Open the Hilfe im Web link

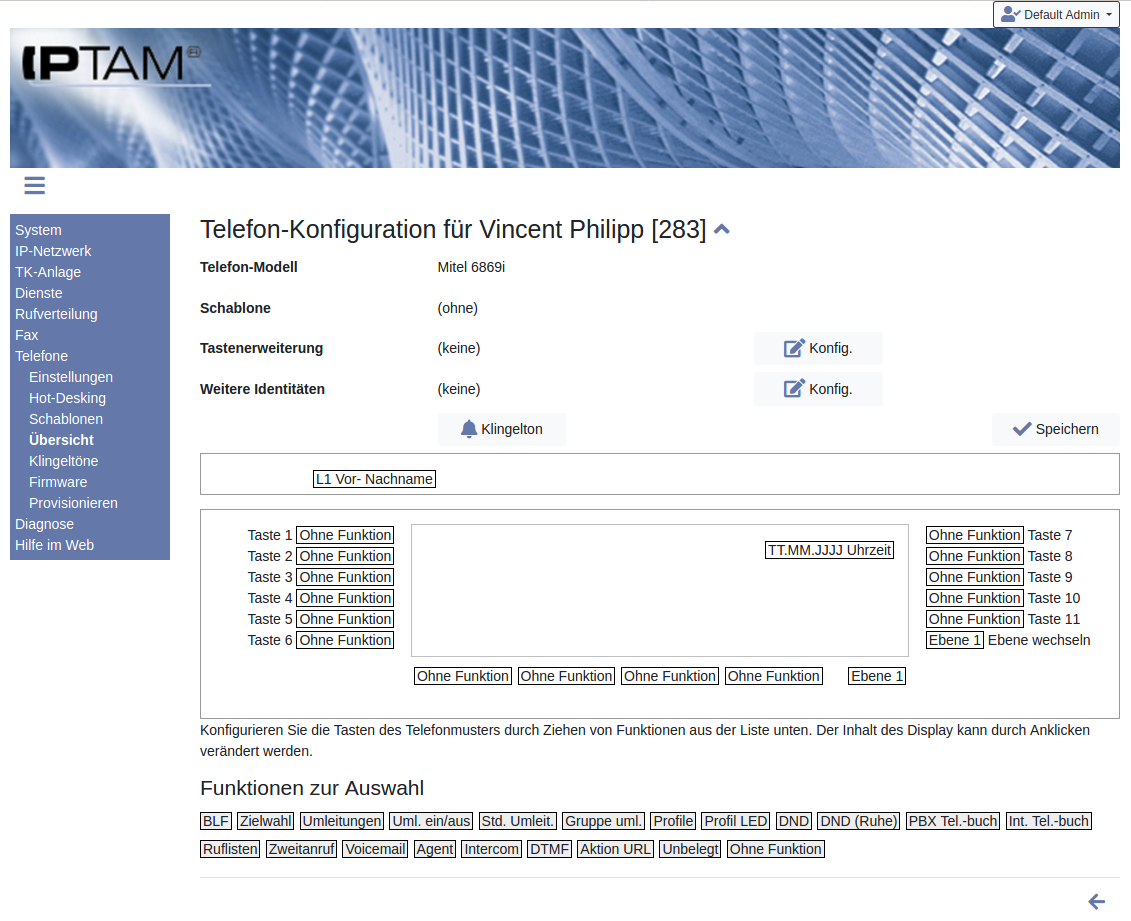coord(54,545)
